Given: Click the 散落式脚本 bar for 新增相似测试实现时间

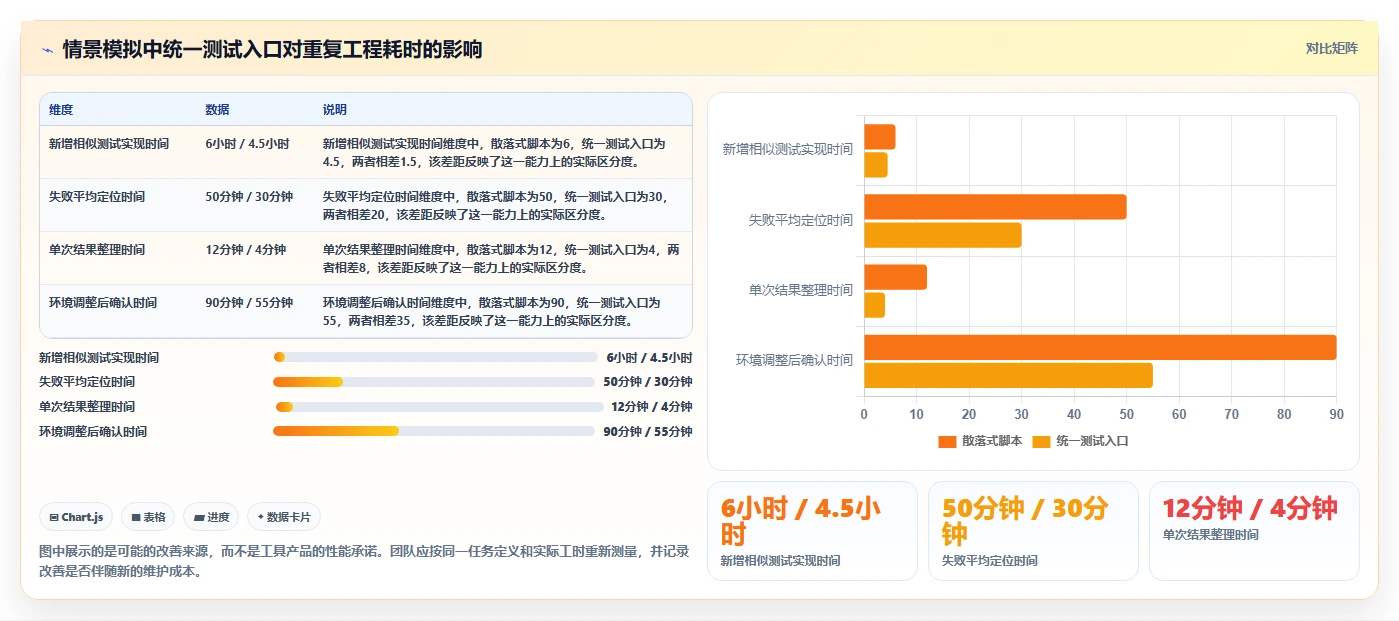Looking at the screenshot, I should (x=879, y=137).
